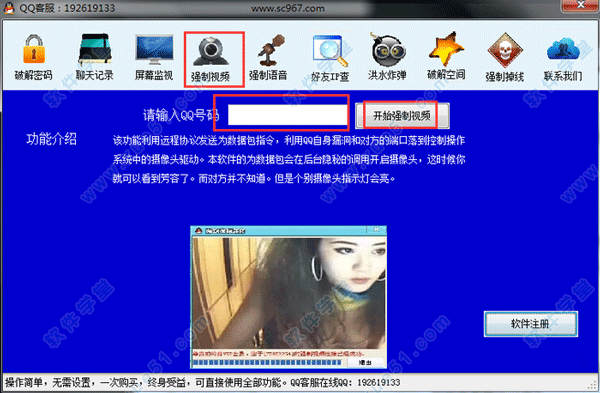This screenshot has width=600, height=393.
Task: Click the progress bar in video preview
Action: coord(267,362)
